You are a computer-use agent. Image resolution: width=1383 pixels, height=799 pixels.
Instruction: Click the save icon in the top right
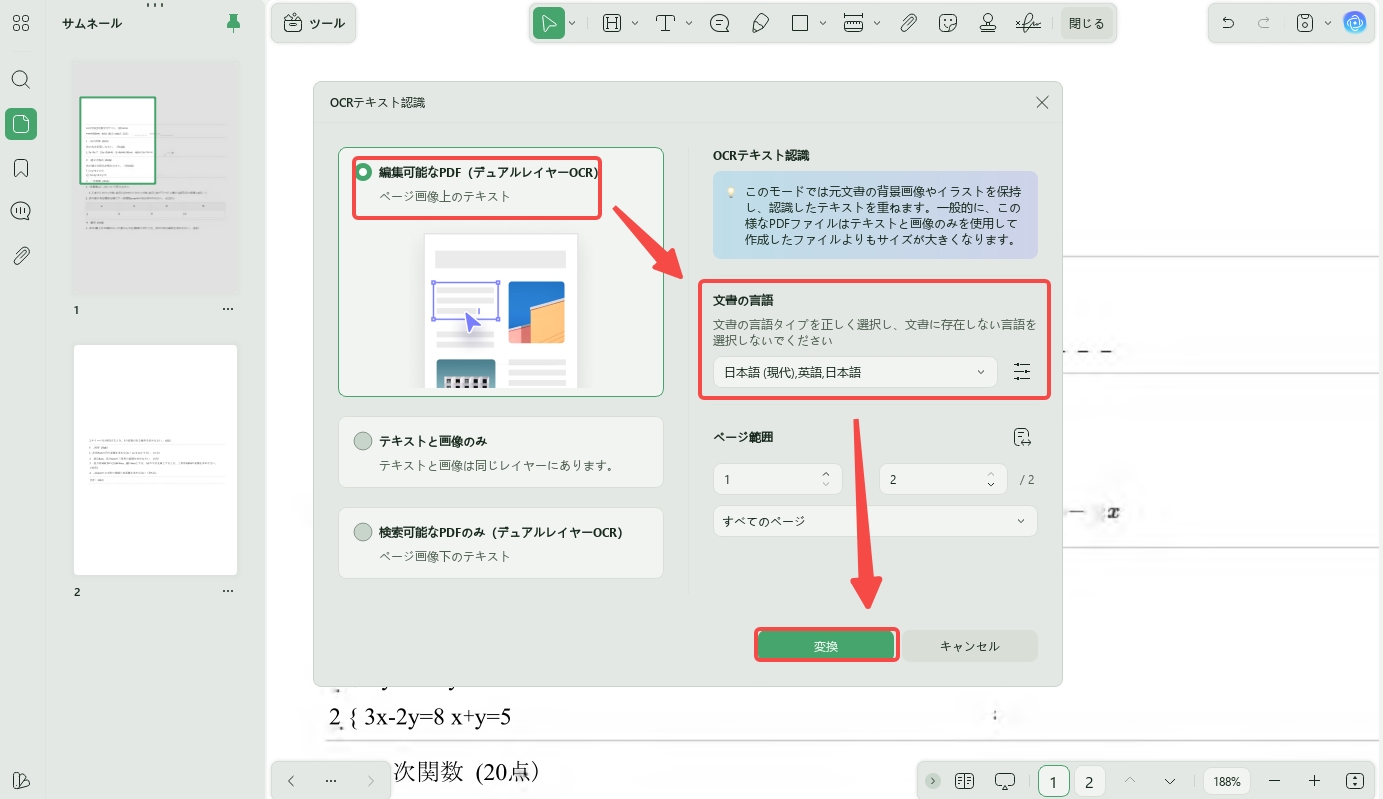coord(1305,23)
